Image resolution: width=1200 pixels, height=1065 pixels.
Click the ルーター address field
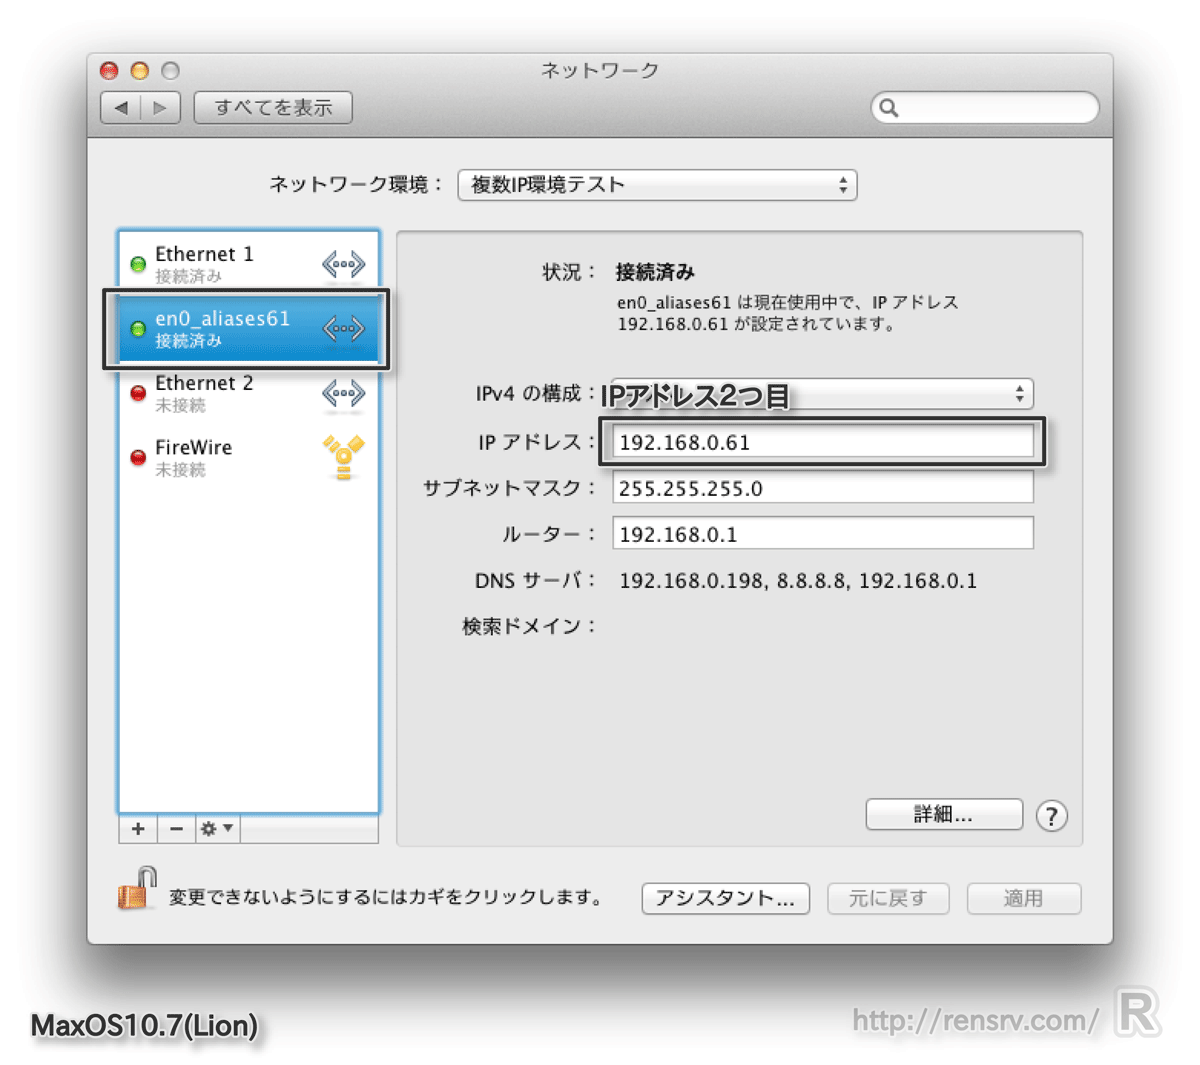(x=822, y=534)
